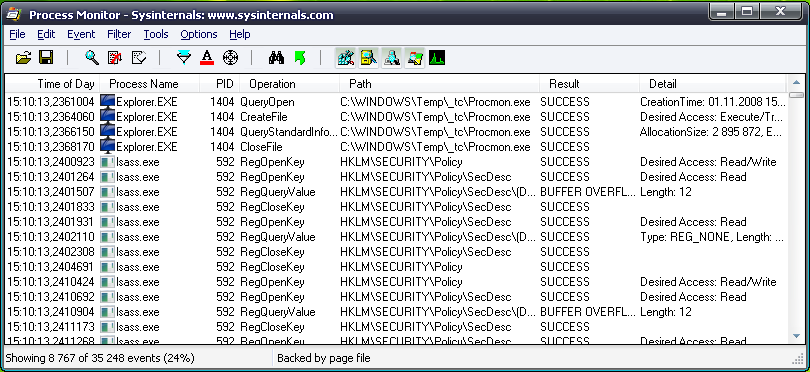The width and height of the screenshot is (810, 372).
Task: Click 'AllocationSize: 2 895 872, E...' detail cell
Action: click(713, 132)
